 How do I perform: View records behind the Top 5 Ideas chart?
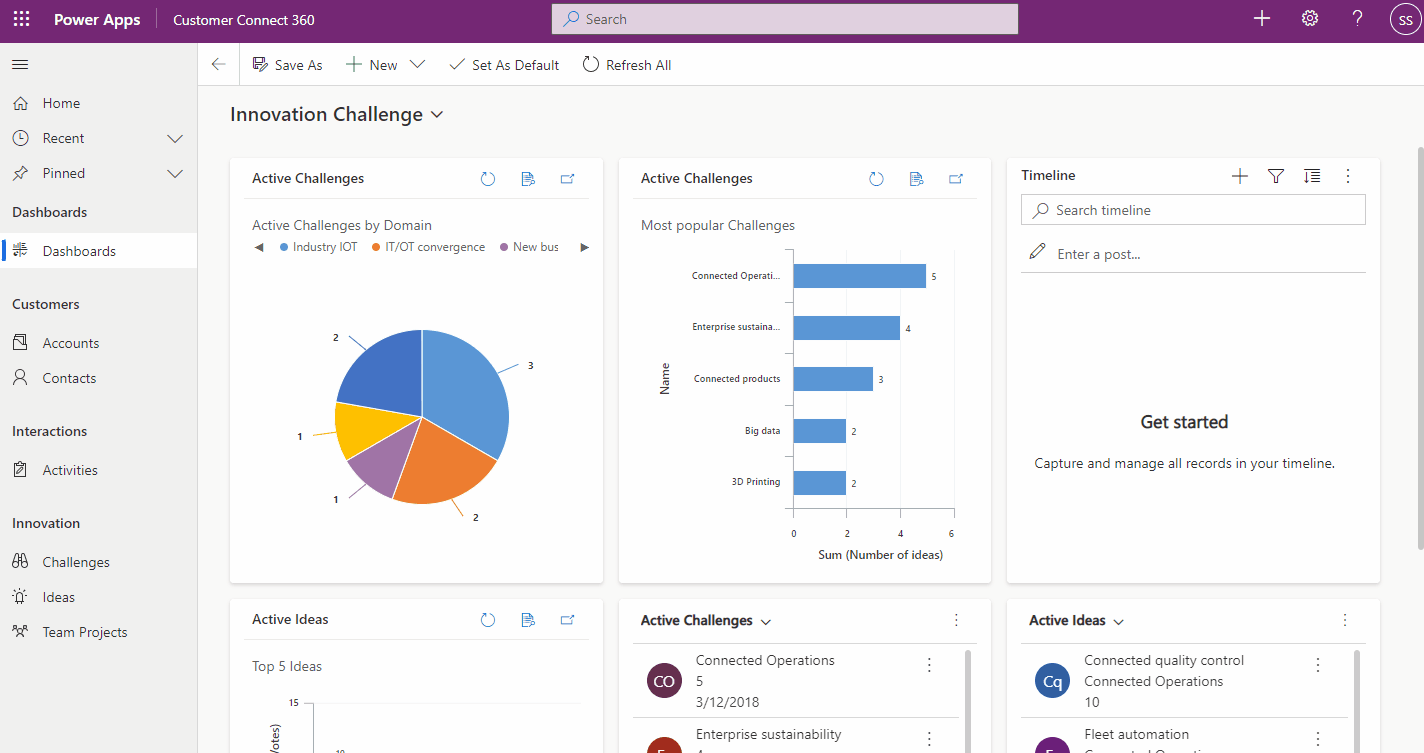tap(528, 619)
